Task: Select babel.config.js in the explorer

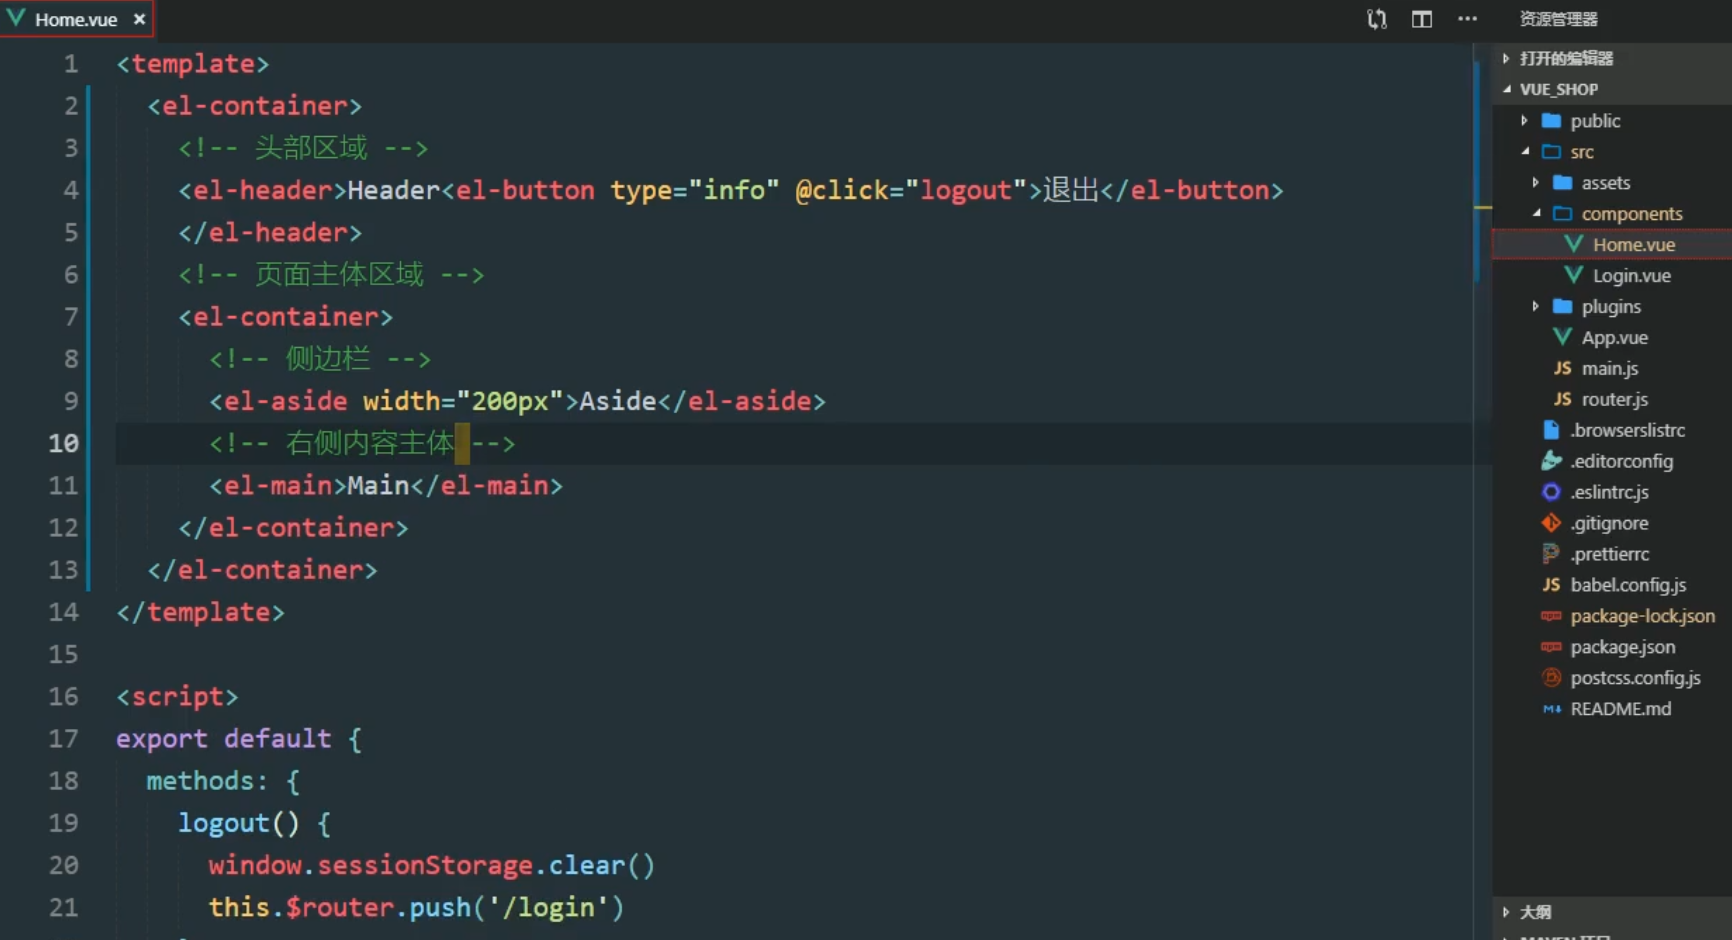Action: coord(1628,586)
